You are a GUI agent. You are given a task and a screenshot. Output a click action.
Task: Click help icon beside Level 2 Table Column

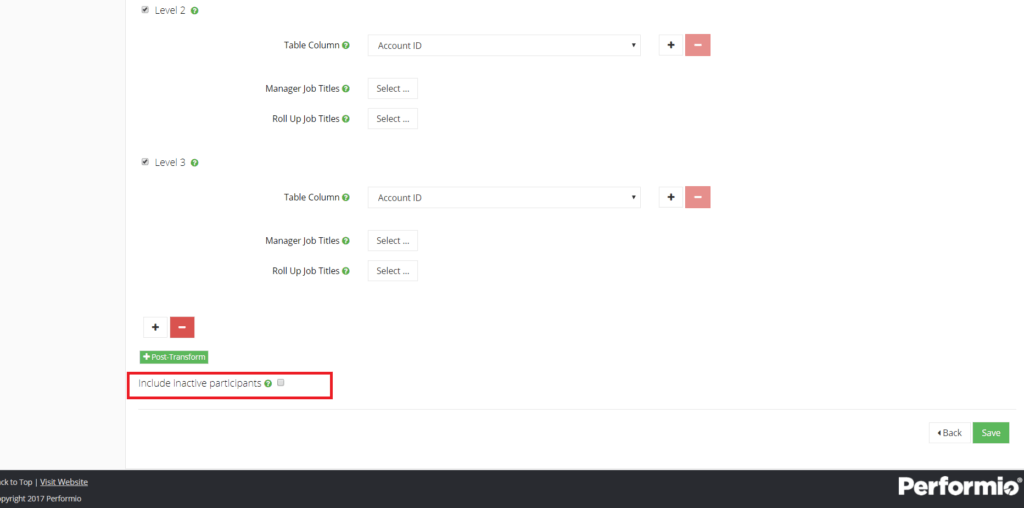coord(346,45)
